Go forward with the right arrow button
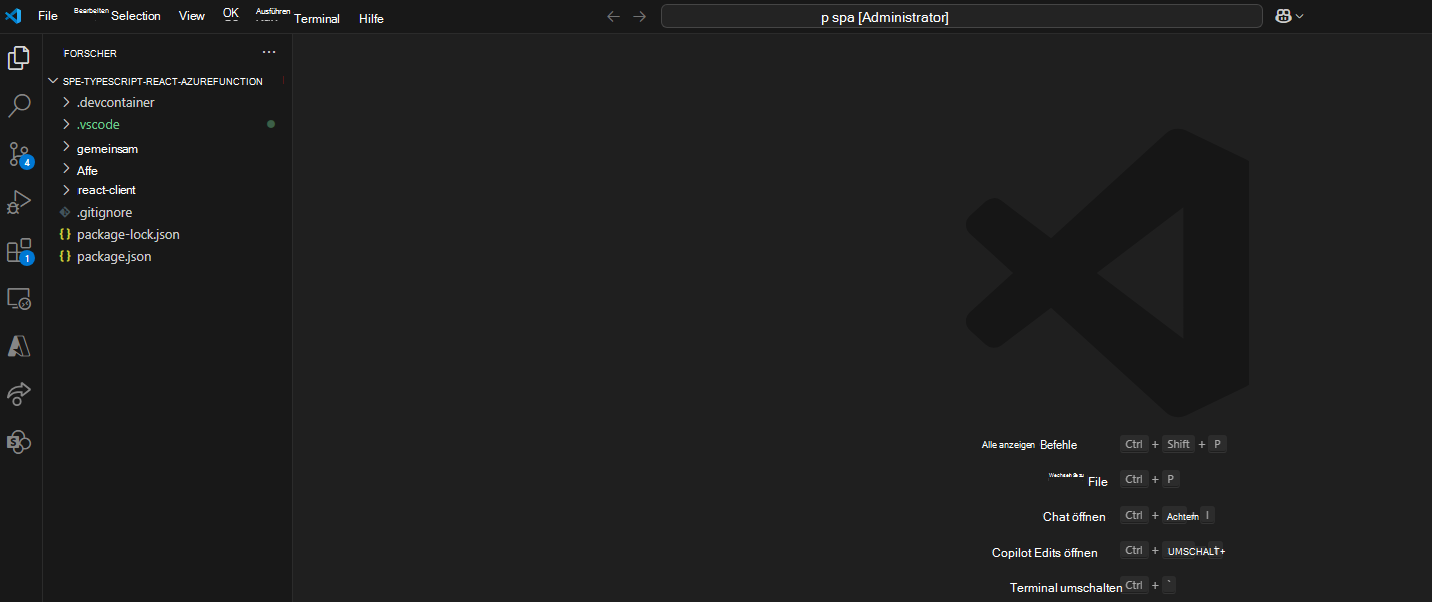The width and height of the screenshot is (1432, 602). (640, 16)
